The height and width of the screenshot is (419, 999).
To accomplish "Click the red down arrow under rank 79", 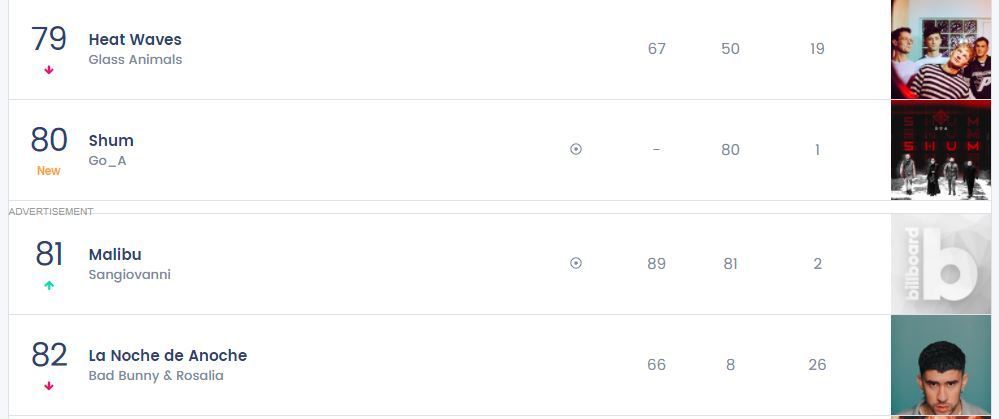I will click(49, 70).
